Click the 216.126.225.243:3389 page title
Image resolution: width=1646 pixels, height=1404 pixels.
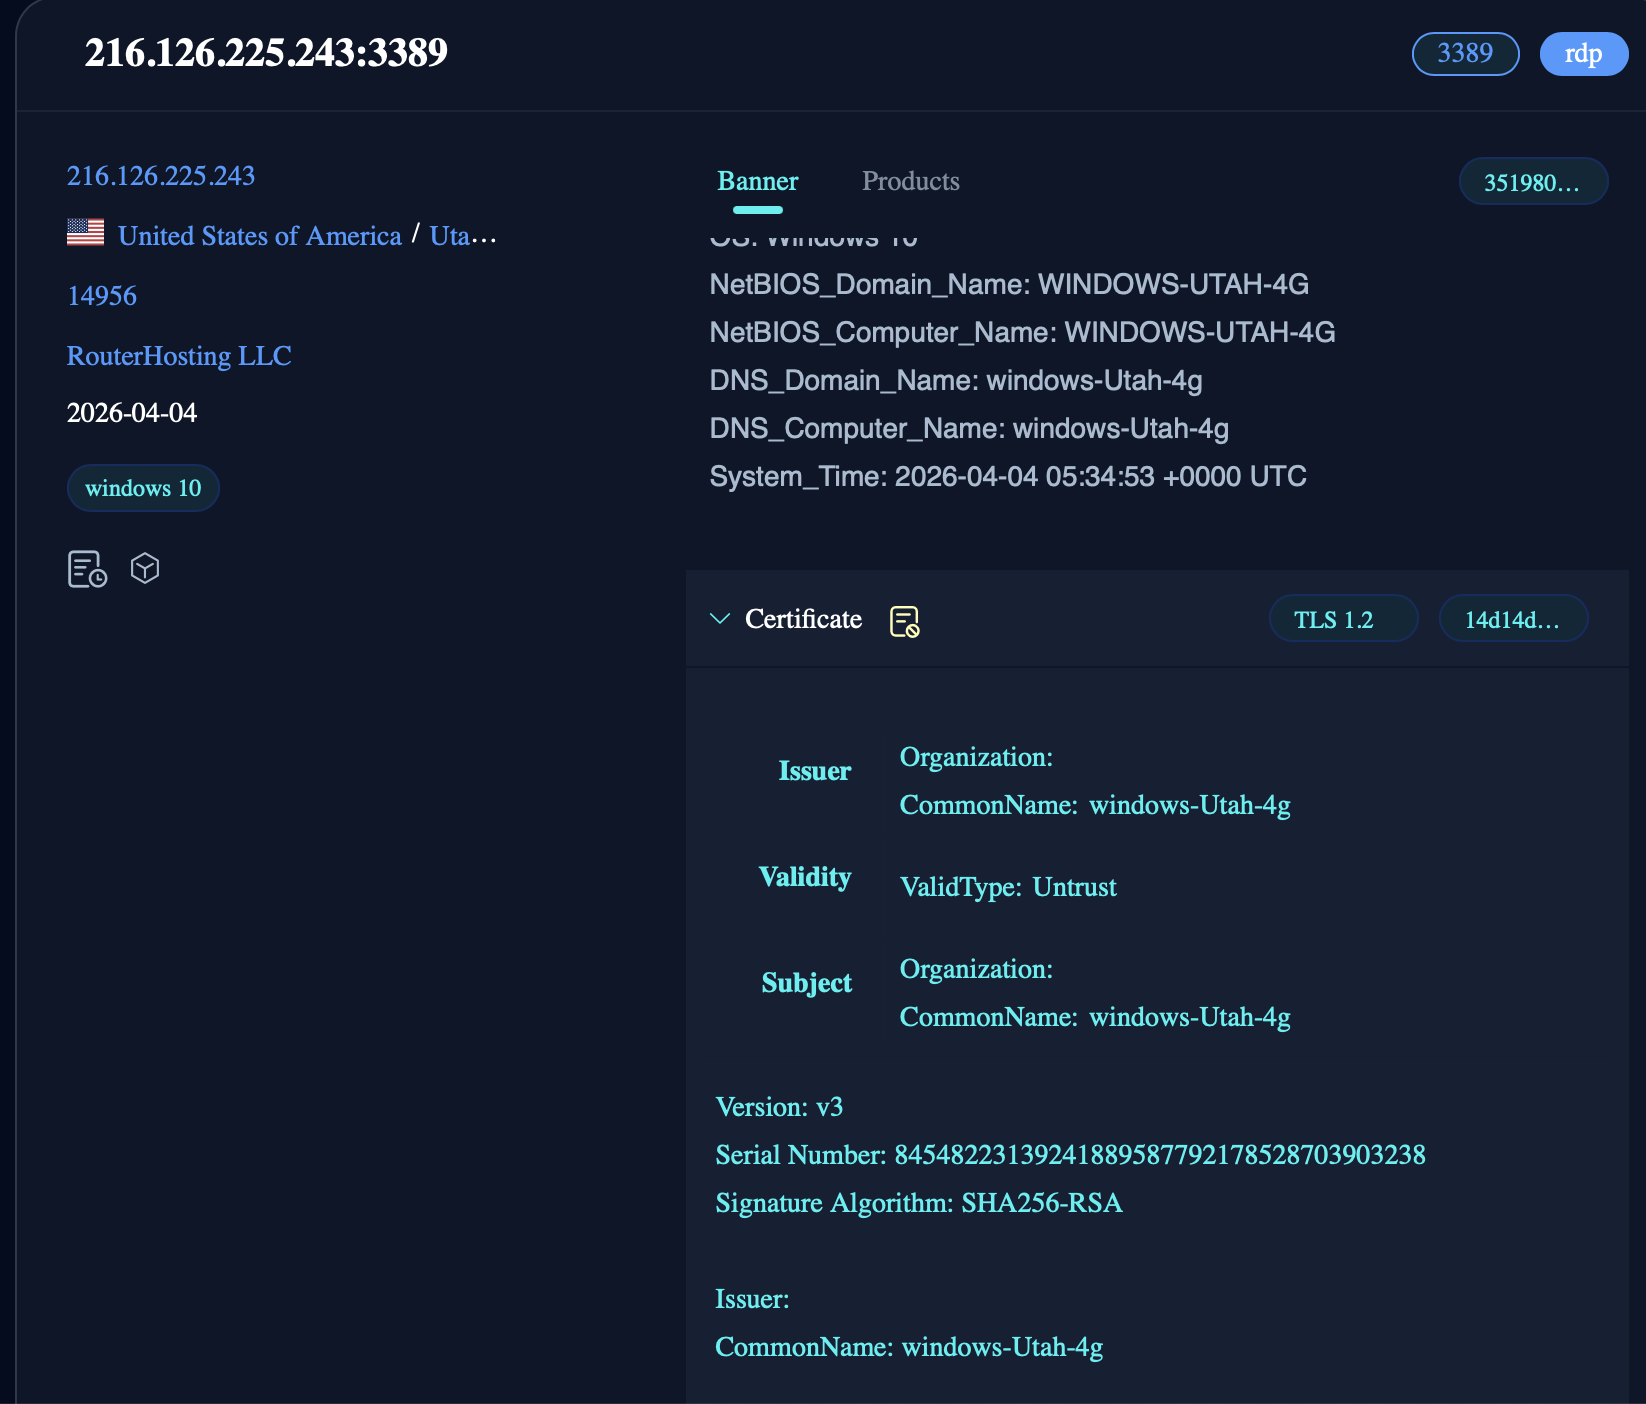pos(266,53)
